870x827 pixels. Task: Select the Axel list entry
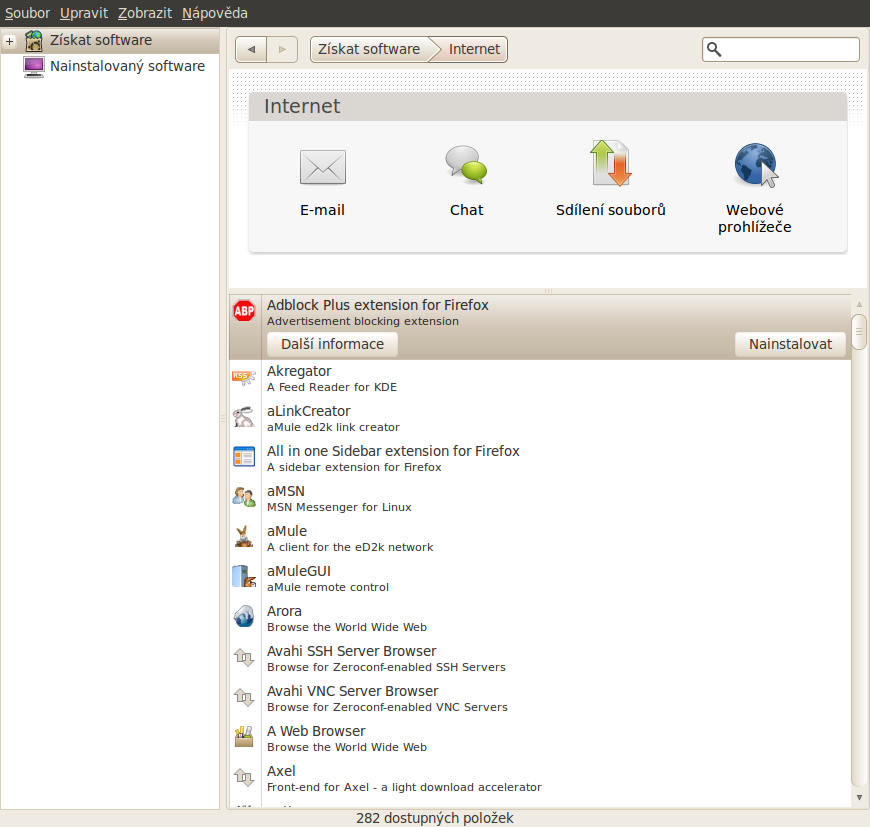click(x=540, y=778)
